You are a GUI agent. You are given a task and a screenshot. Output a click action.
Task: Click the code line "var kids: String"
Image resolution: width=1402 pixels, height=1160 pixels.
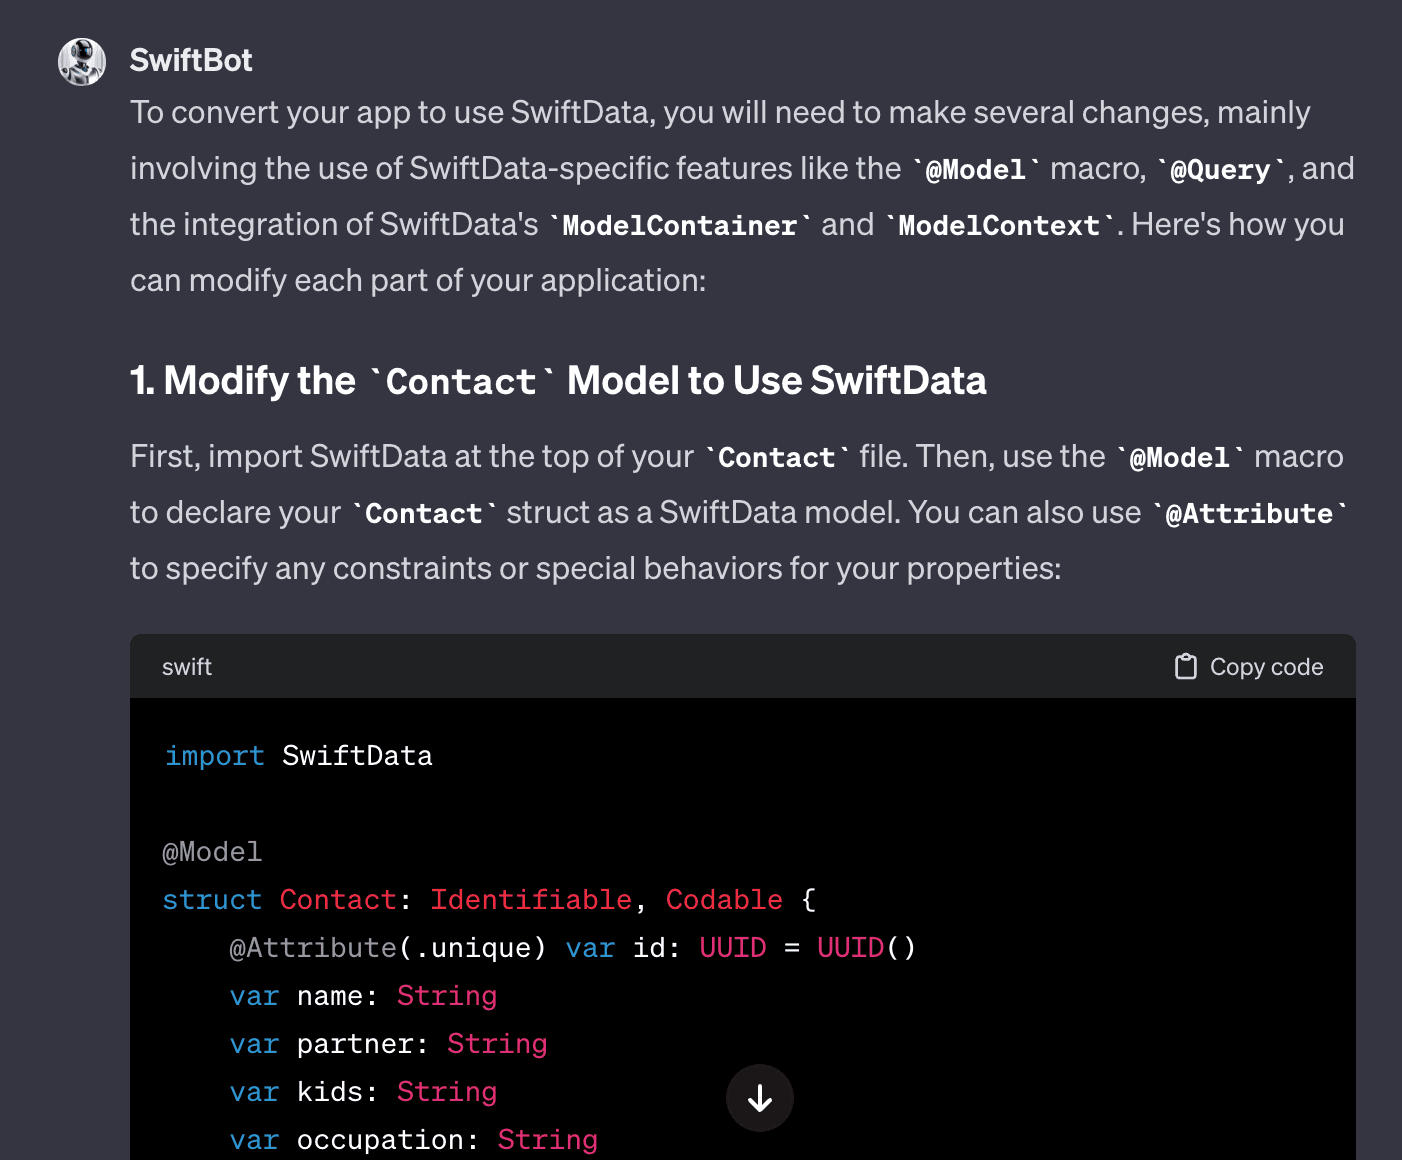point(364,1092)
